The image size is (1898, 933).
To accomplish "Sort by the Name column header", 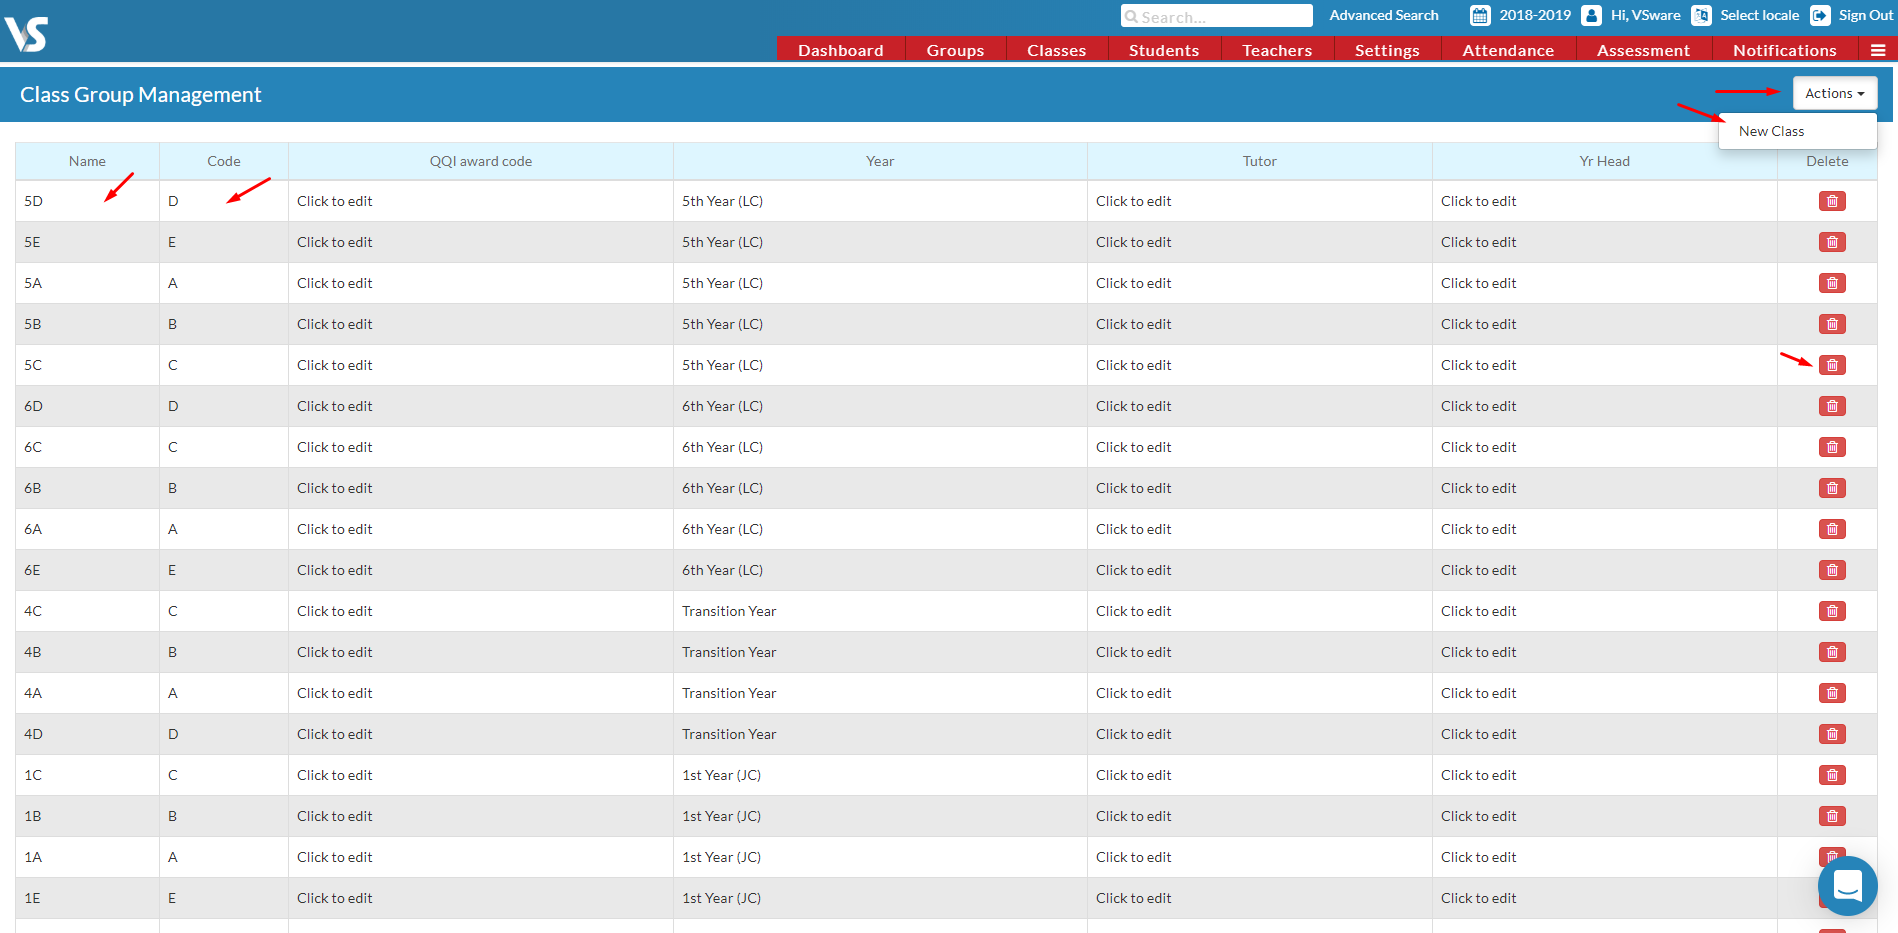I will click(87, 161).
